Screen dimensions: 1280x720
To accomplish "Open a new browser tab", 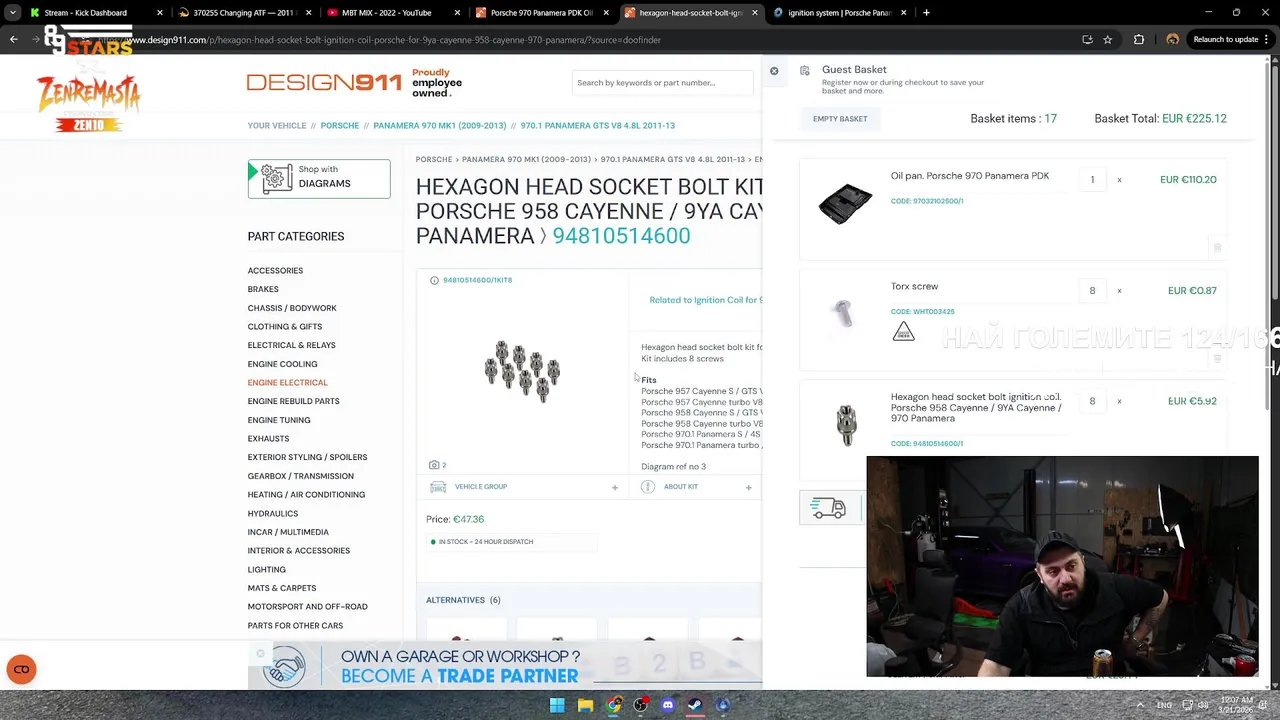I will [x=926, y=13].
